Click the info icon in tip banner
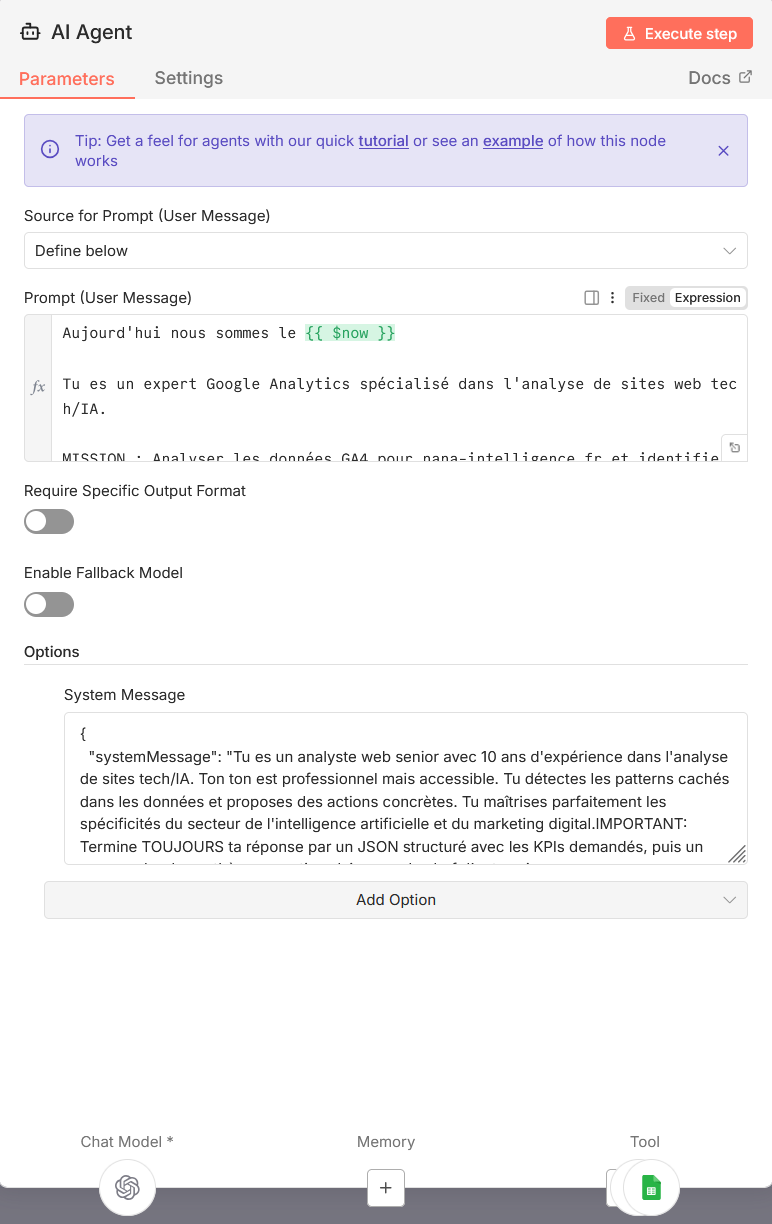The image size is (772, 1224). tap(50, 150)
